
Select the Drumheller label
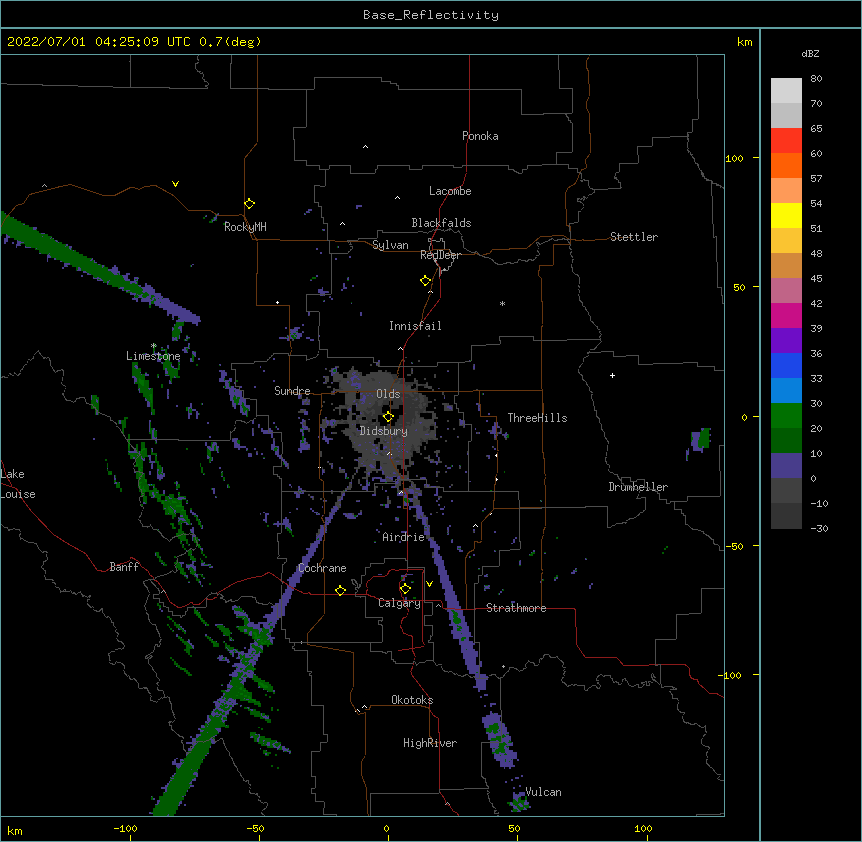coord(638,487)
